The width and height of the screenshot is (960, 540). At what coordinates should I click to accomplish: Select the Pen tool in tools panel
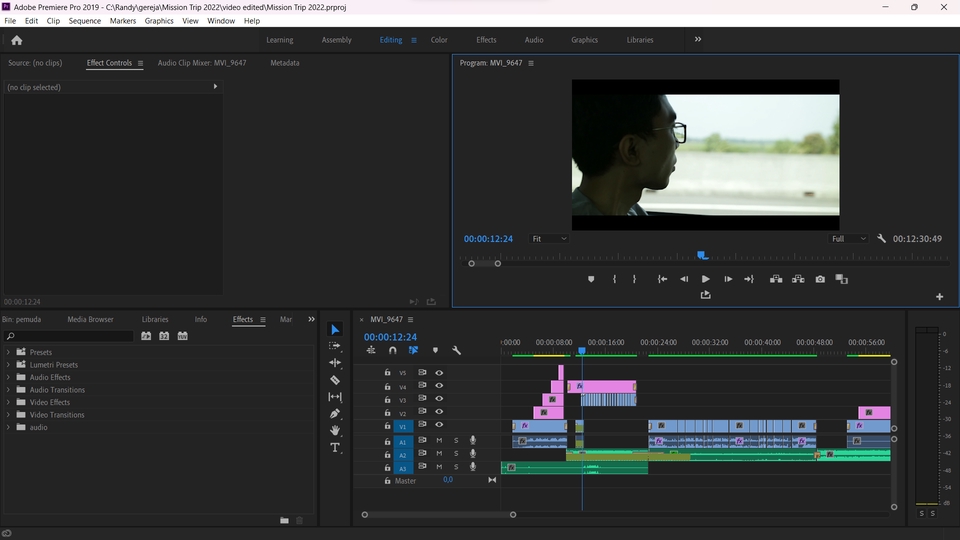[335, 413]
